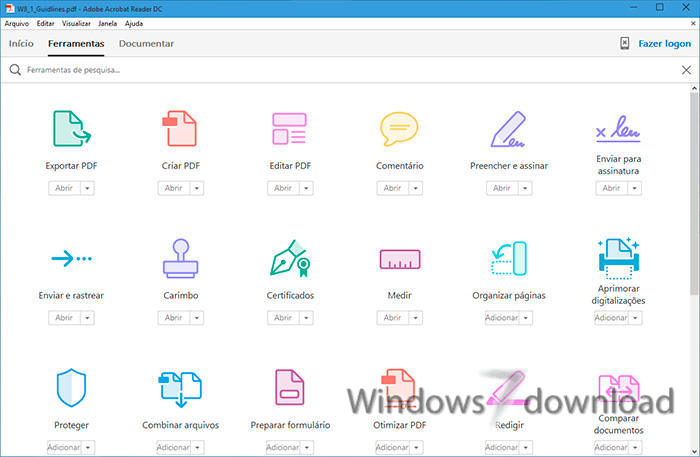Screen dimensions: 700x457
Task: Select the Preencher e assinar pen icon
Action: click(508, 129)
